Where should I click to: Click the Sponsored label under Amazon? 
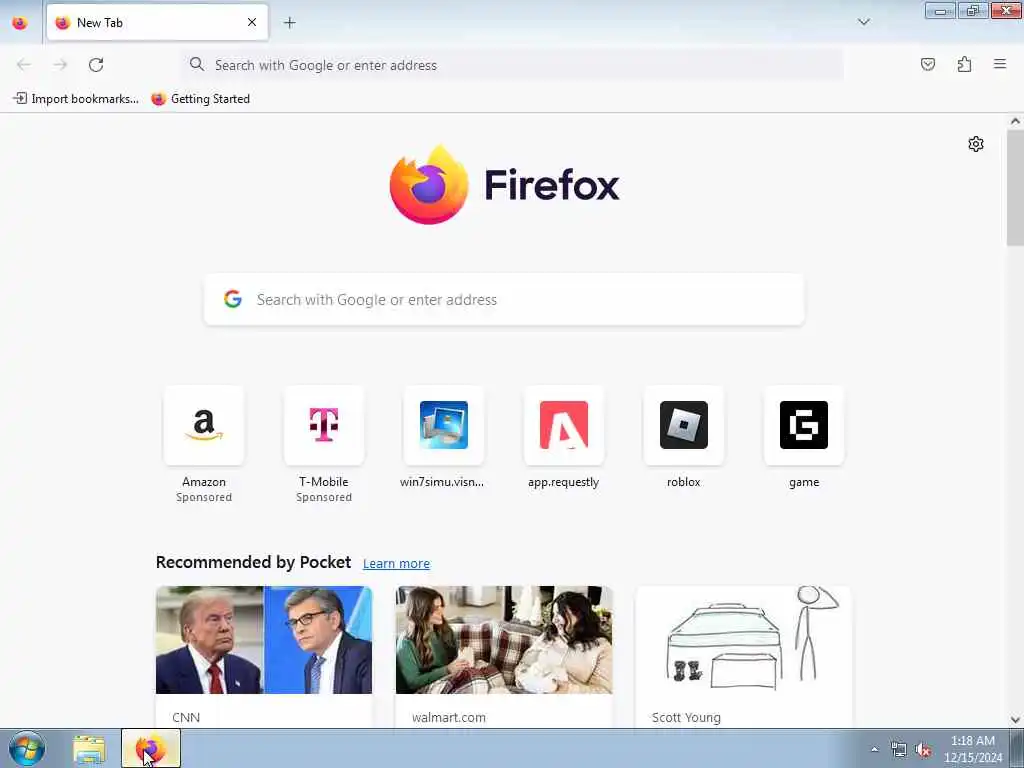click(204, 498)
